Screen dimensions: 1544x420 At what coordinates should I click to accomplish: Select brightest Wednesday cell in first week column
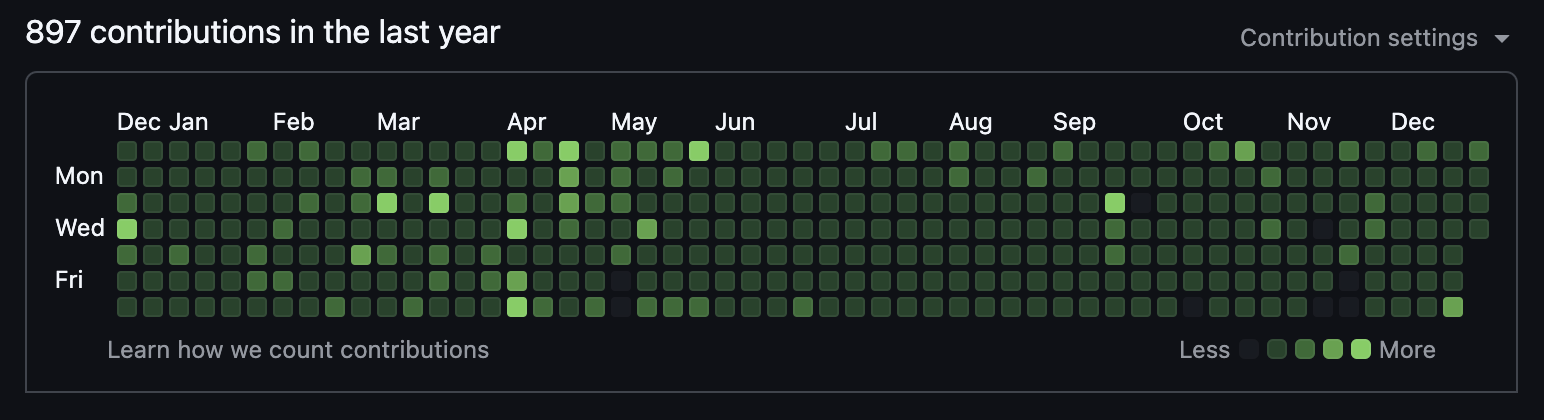click(x=127, y=229)
